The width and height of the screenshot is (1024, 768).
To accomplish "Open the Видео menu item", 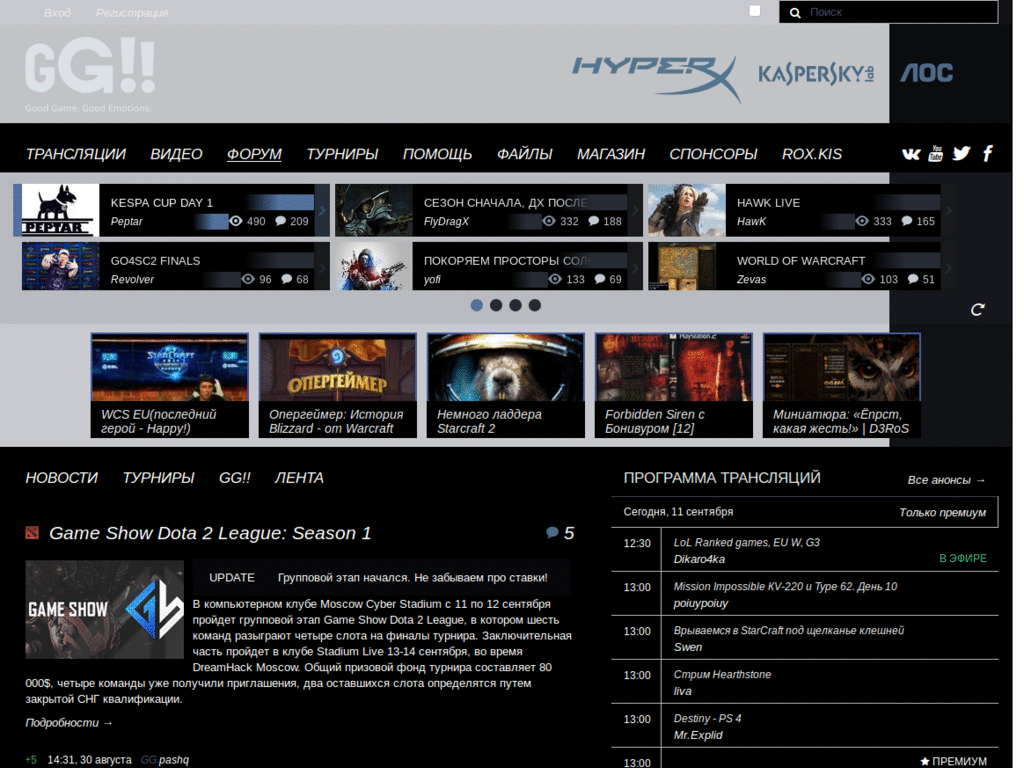I will (176, 154).
